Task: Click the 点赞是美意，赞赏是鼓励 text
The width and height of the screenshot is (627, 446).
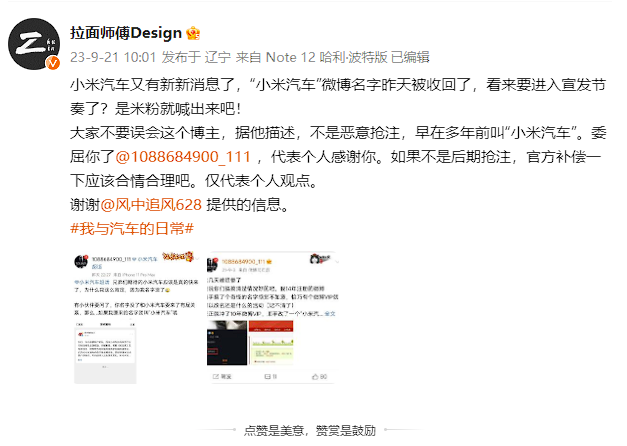Action: [x=310, y=430]
